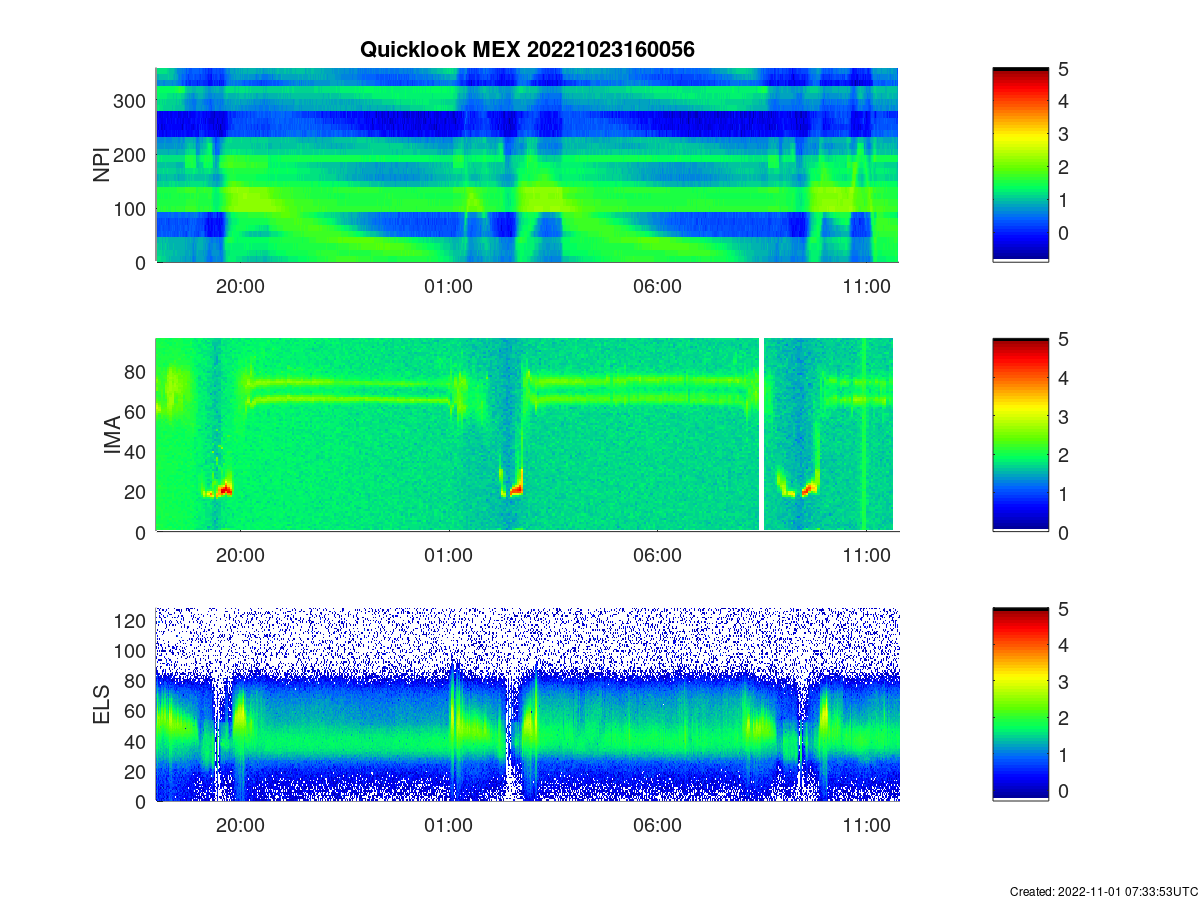
Task: Click the 120 value on ELS y-axis
Action: tap(131, 620)
